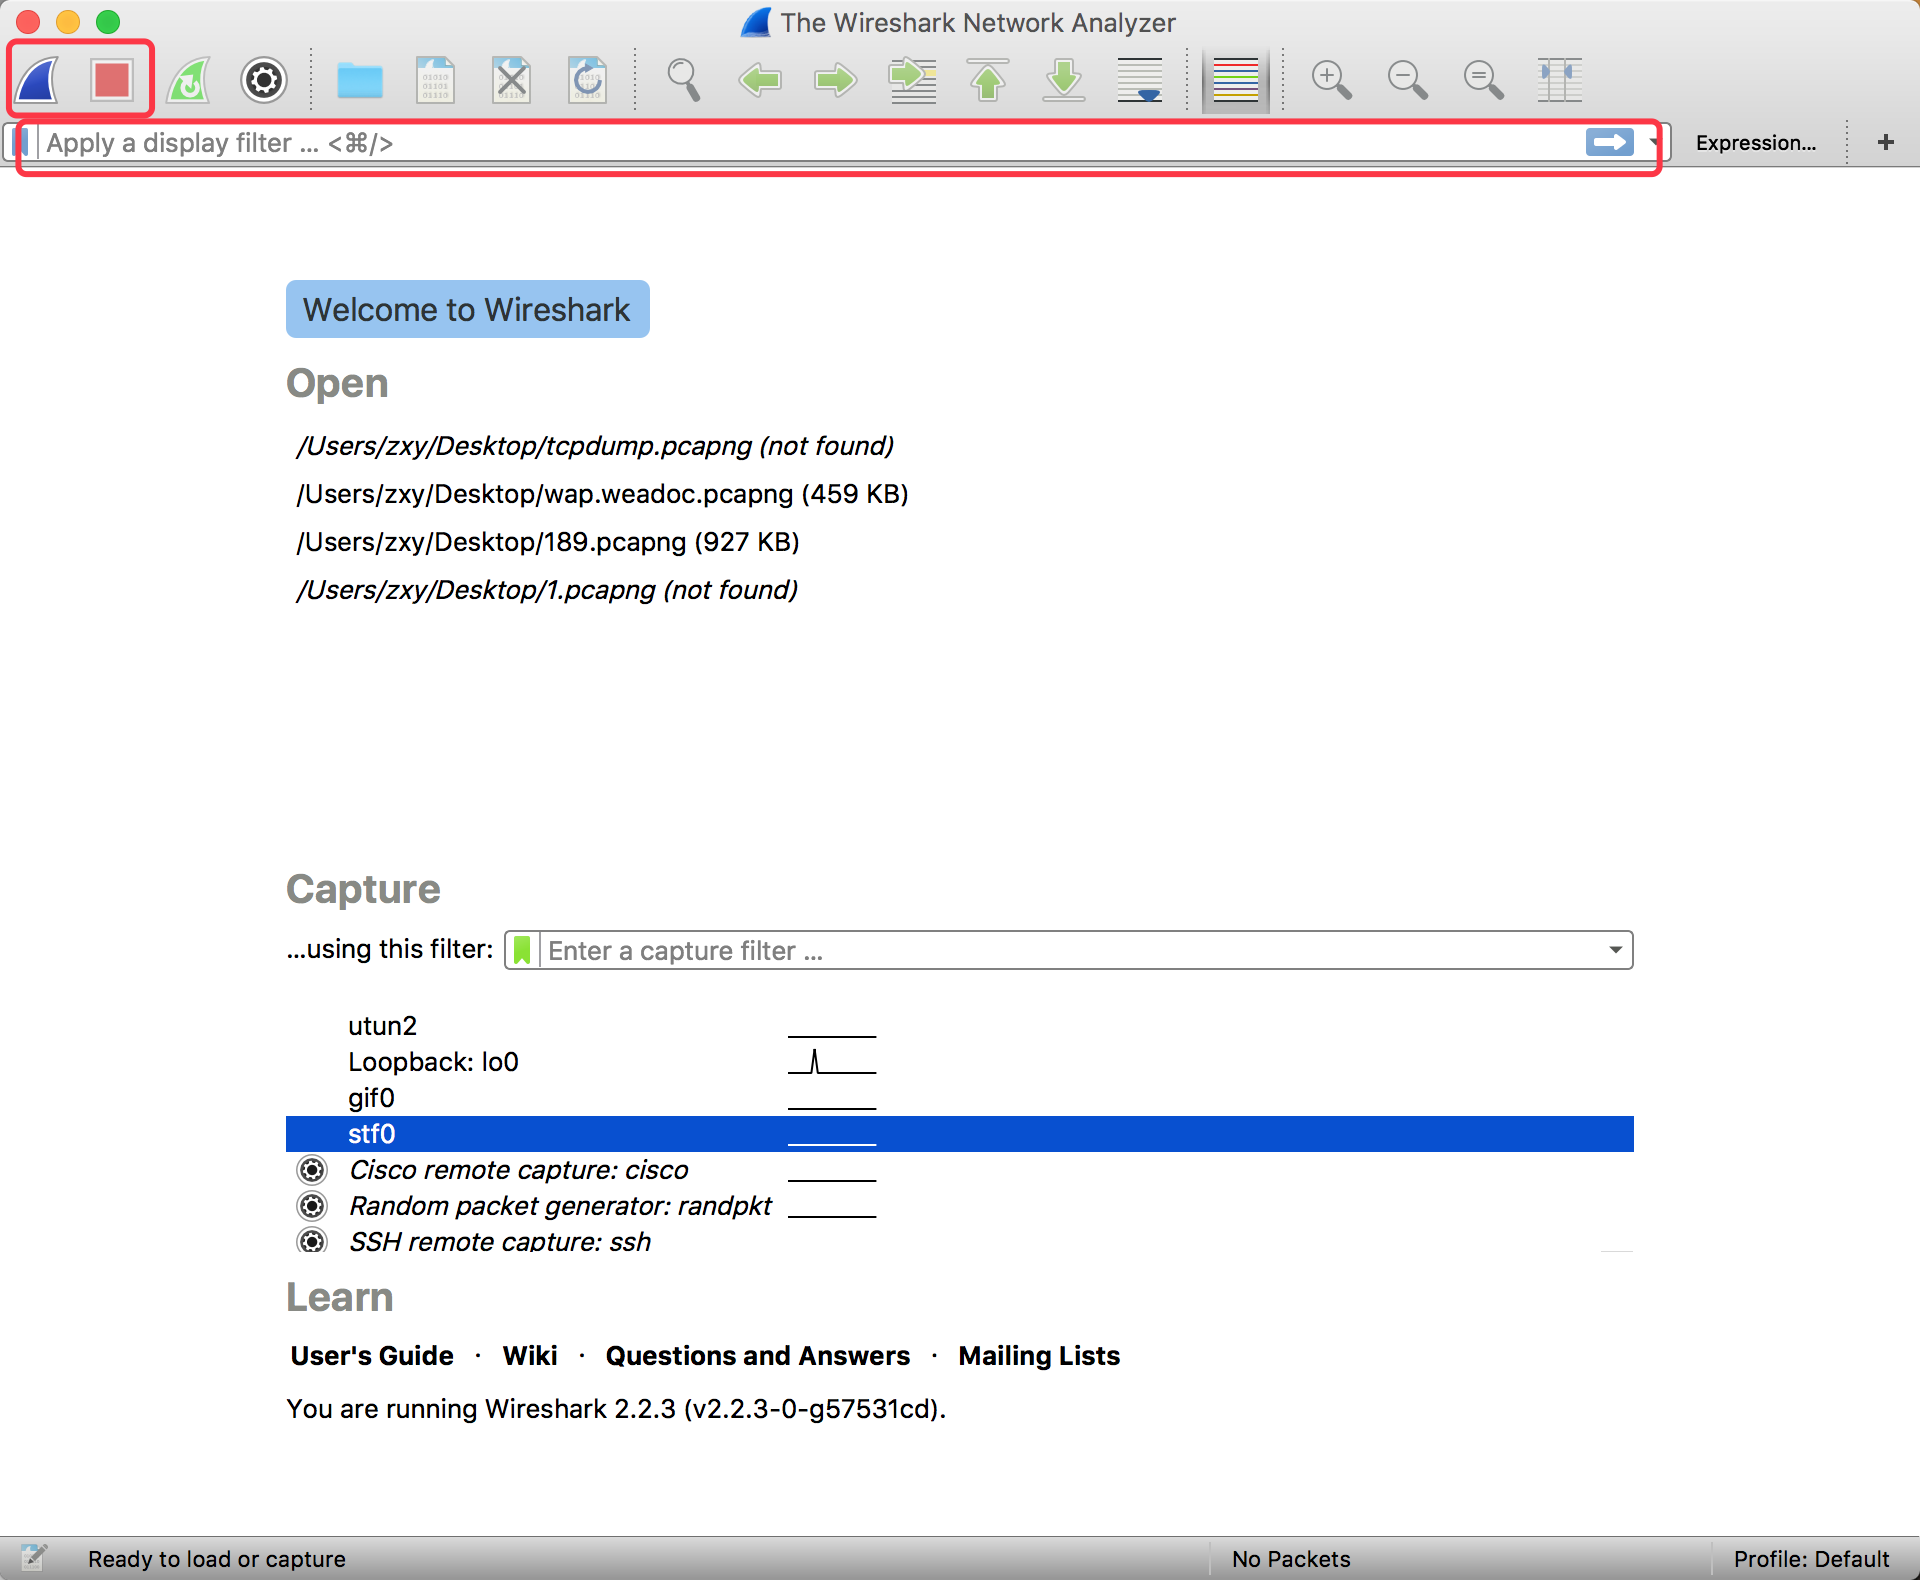Click expert info status bar icon

(34, 1558)
